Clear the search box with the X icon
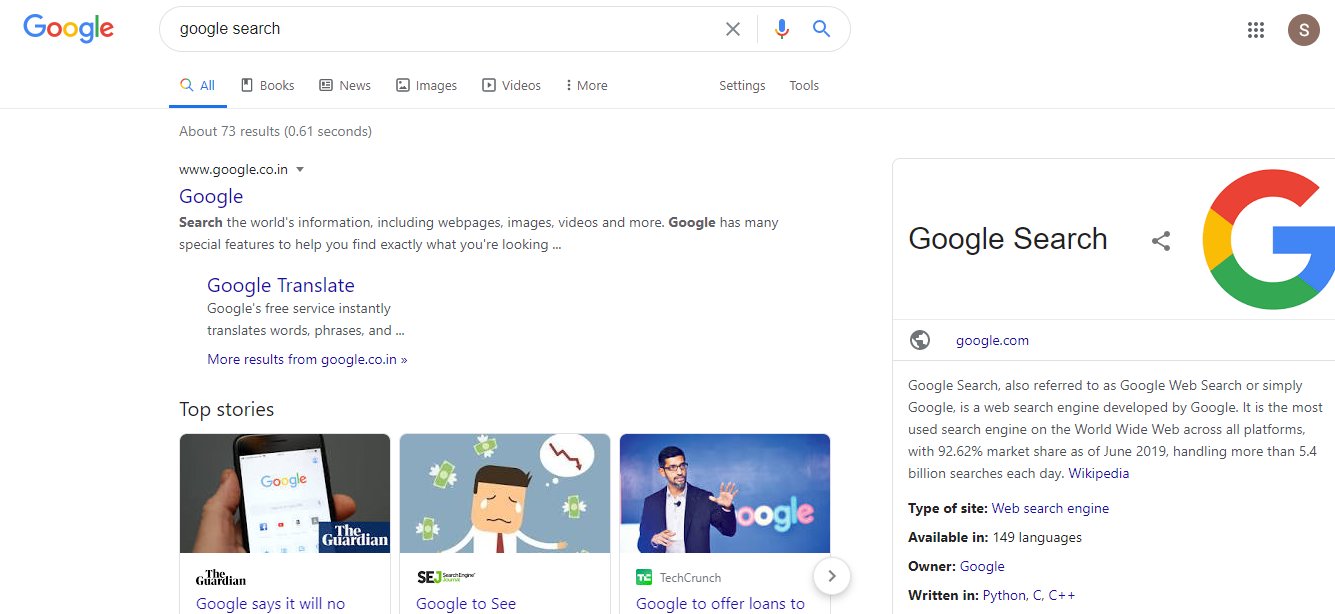This screenshot has width=1335, height=614. pyautogui.click(x=733, y=29)
